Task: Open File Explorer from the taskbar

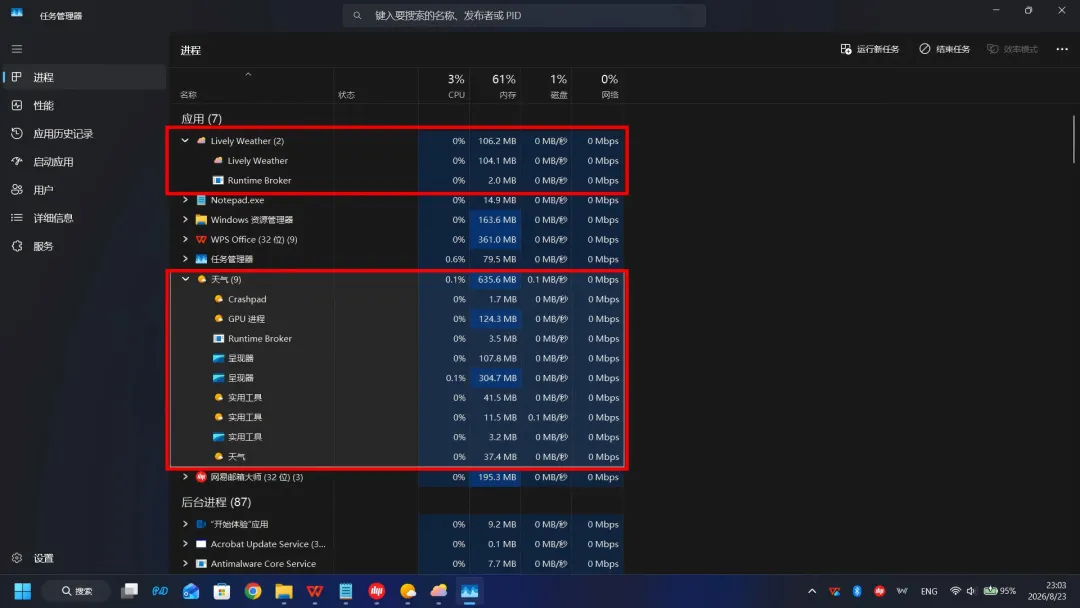Action: (284, 591)
